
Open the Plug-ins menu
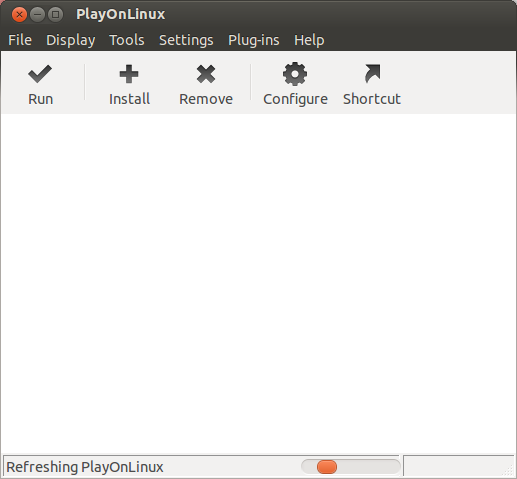click(x=254, y=40)
